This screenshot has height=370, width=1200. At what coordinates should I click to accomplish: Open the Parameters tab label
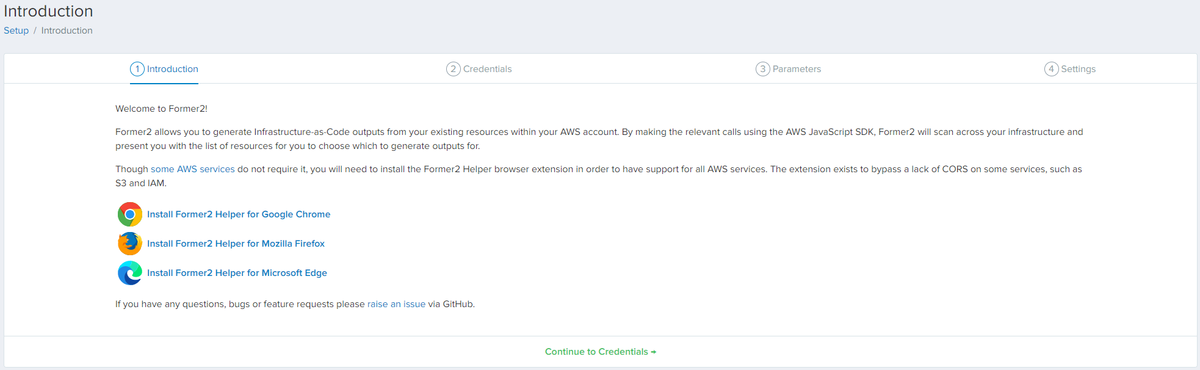[x=797, y=69]
